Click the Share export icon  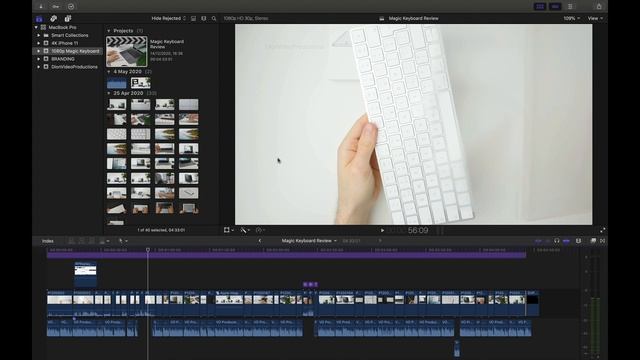[x=599, y=7]
